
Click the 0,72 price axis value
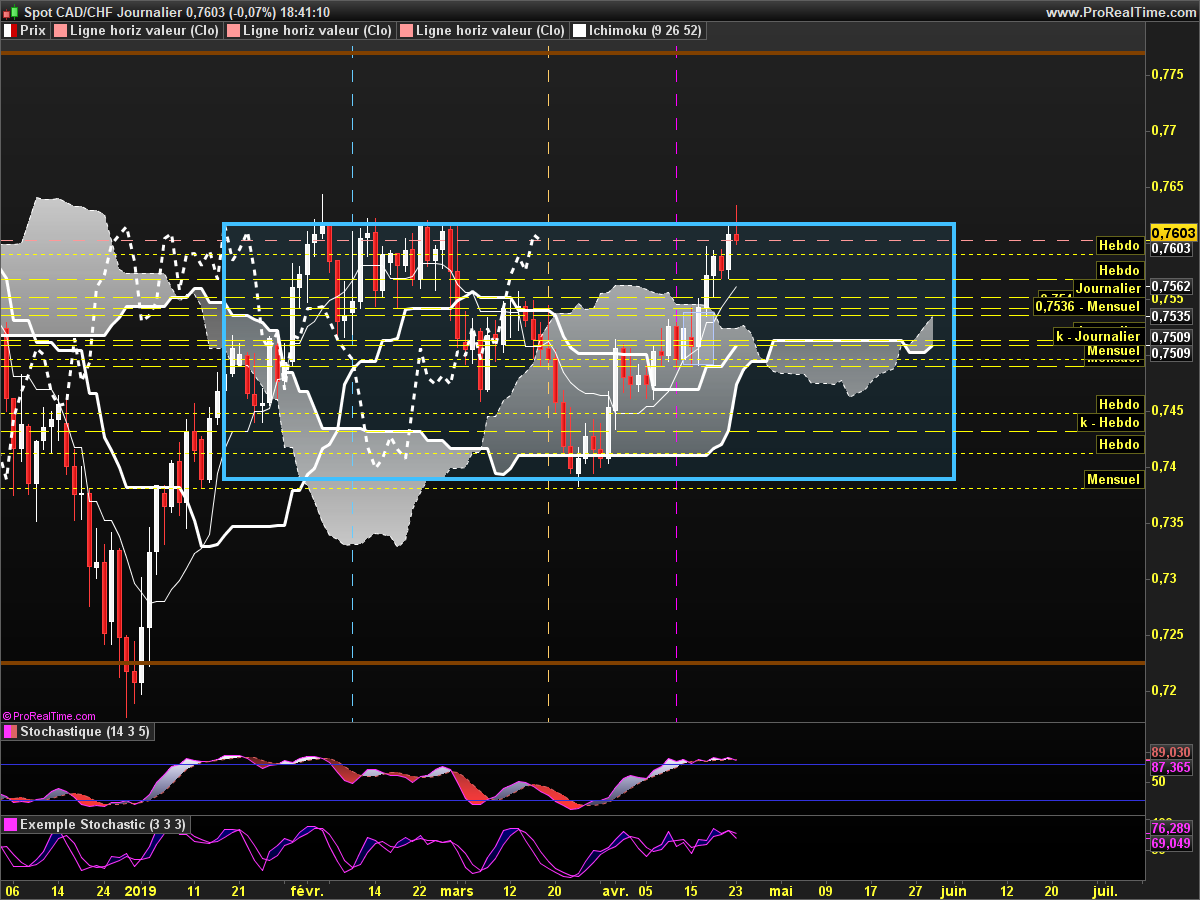coord(1163,690)
